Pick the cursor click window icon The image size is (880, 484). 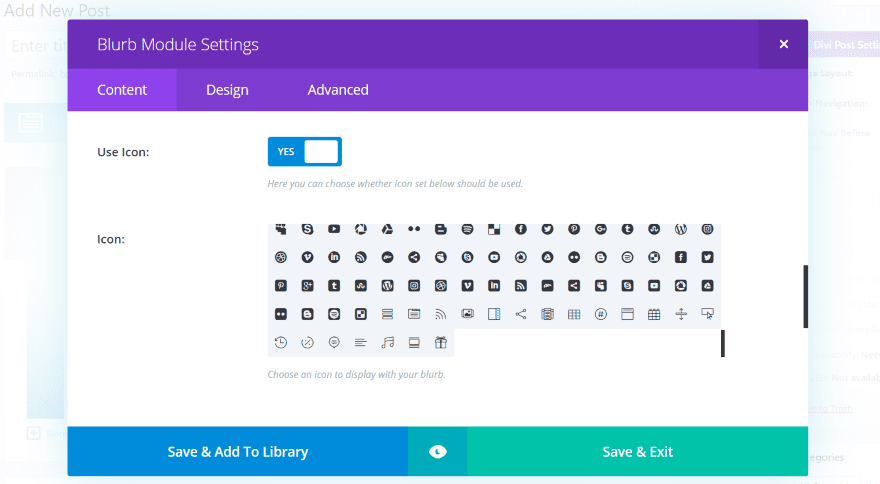click(x=708, y=314)
